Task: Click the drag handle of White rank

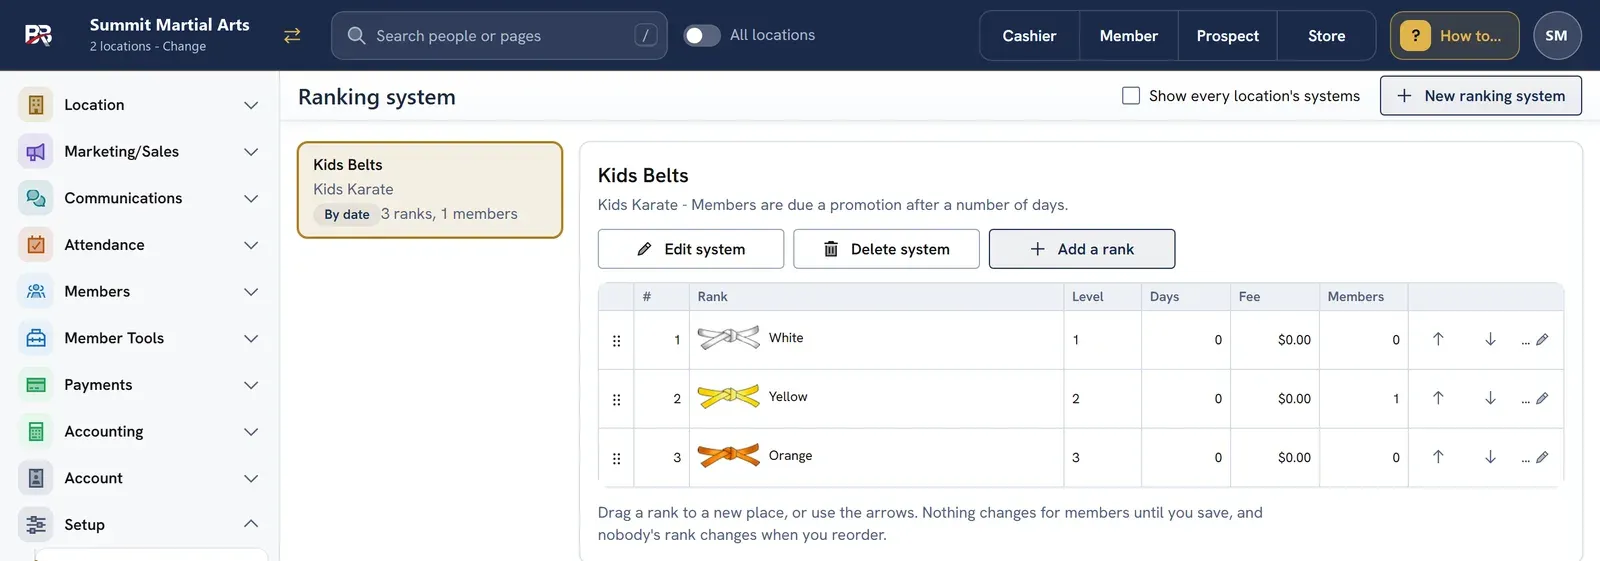Action: click(616, 340)
